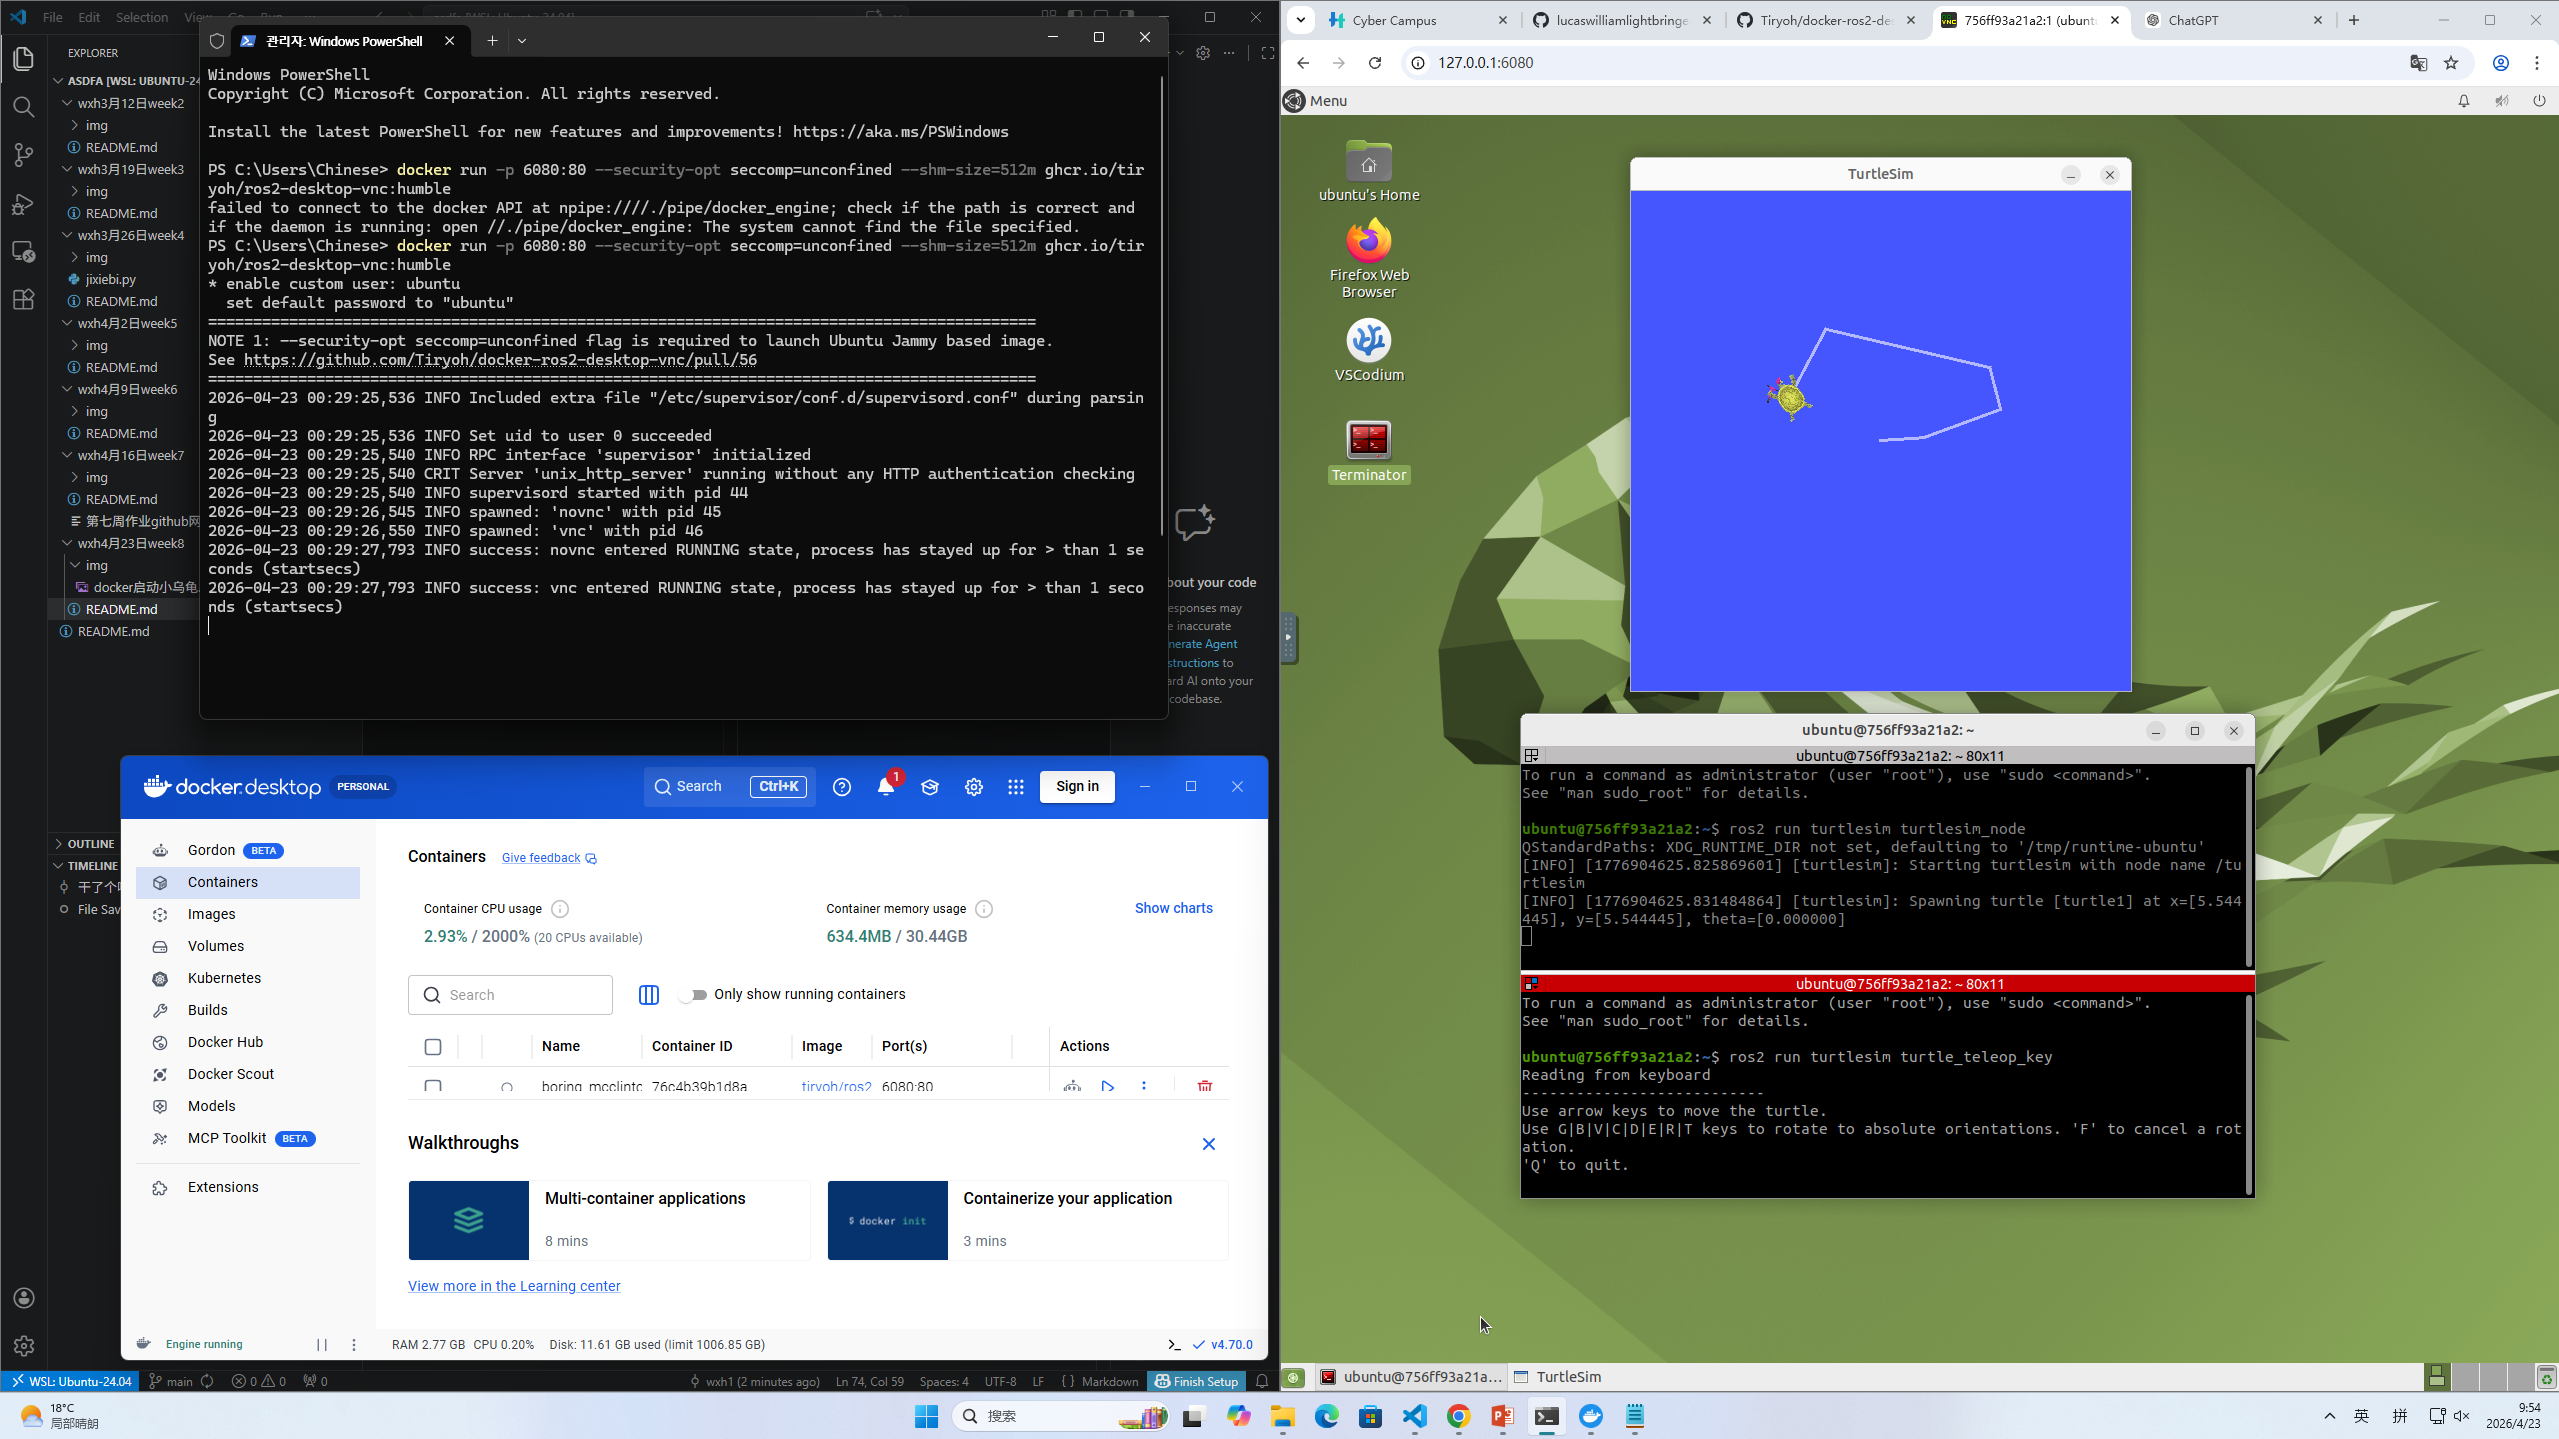Viewport: 2559px width, 1439px height.
Task: Open the Search view in VS Code
Action: point(24,106)
